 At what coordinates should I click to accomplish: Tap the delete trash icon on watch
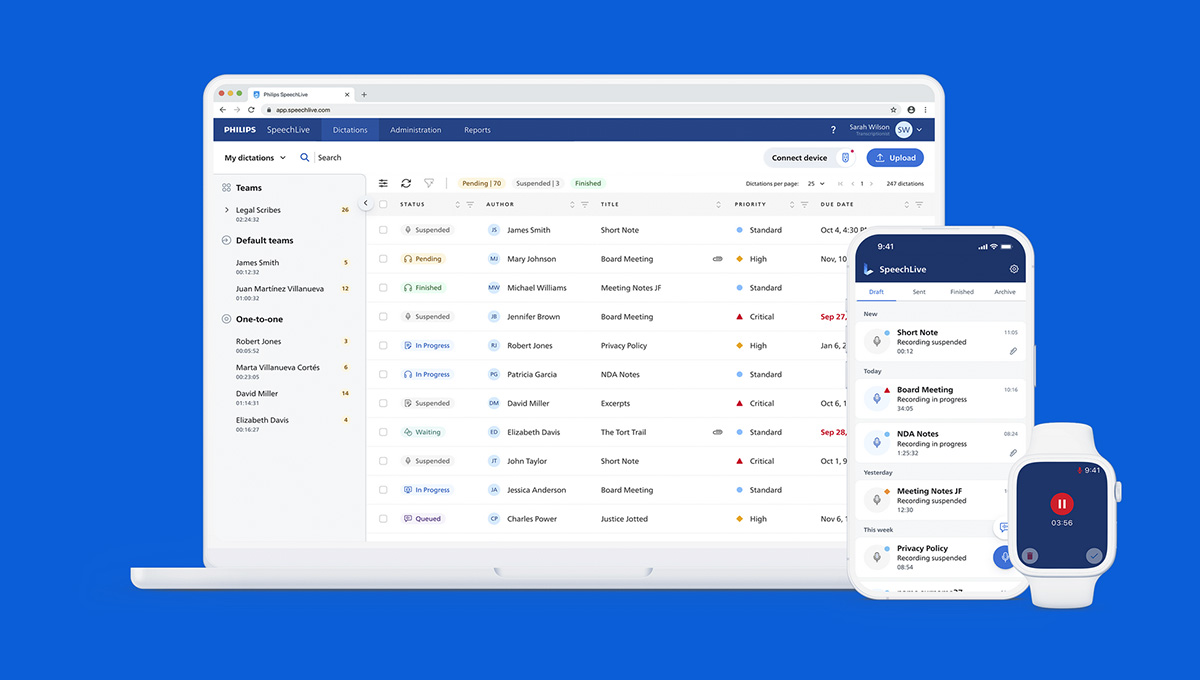1030,555
